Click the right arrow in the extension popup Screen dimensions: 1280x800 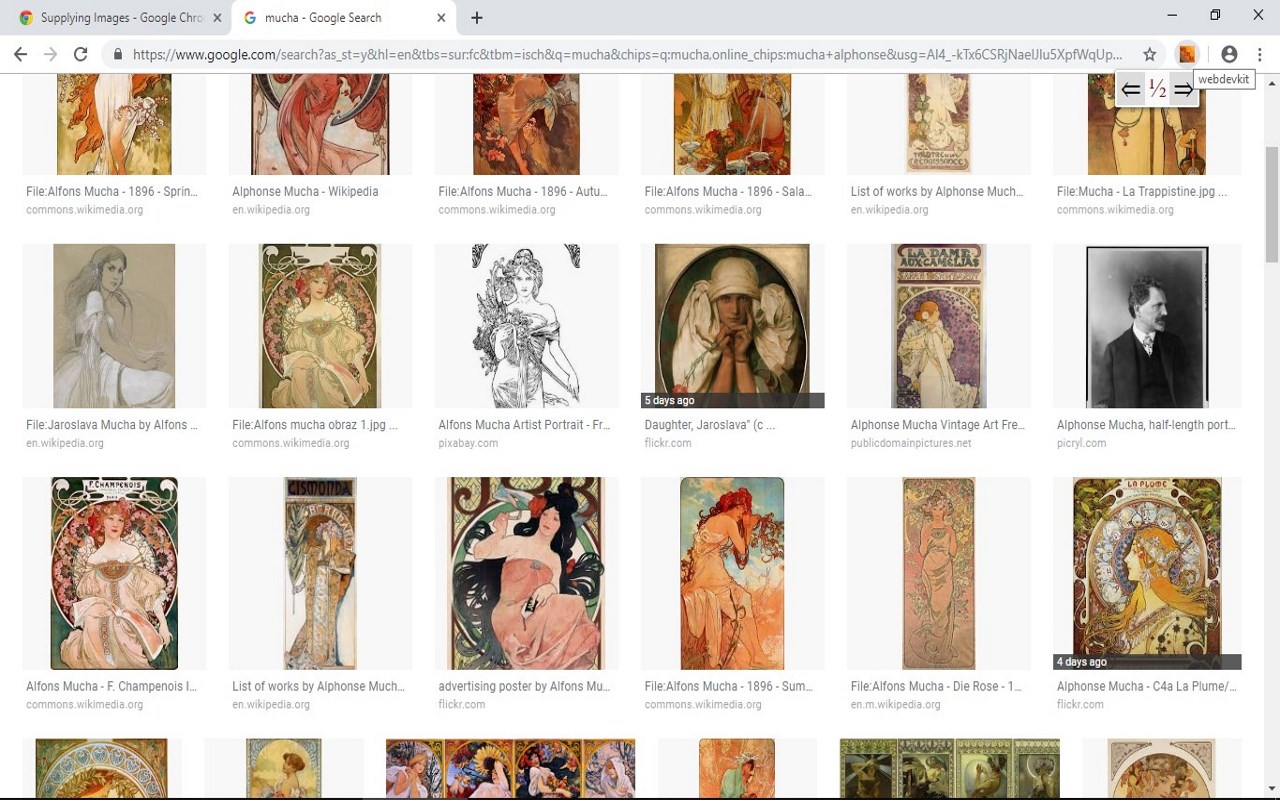click(x=1183, y=89)
